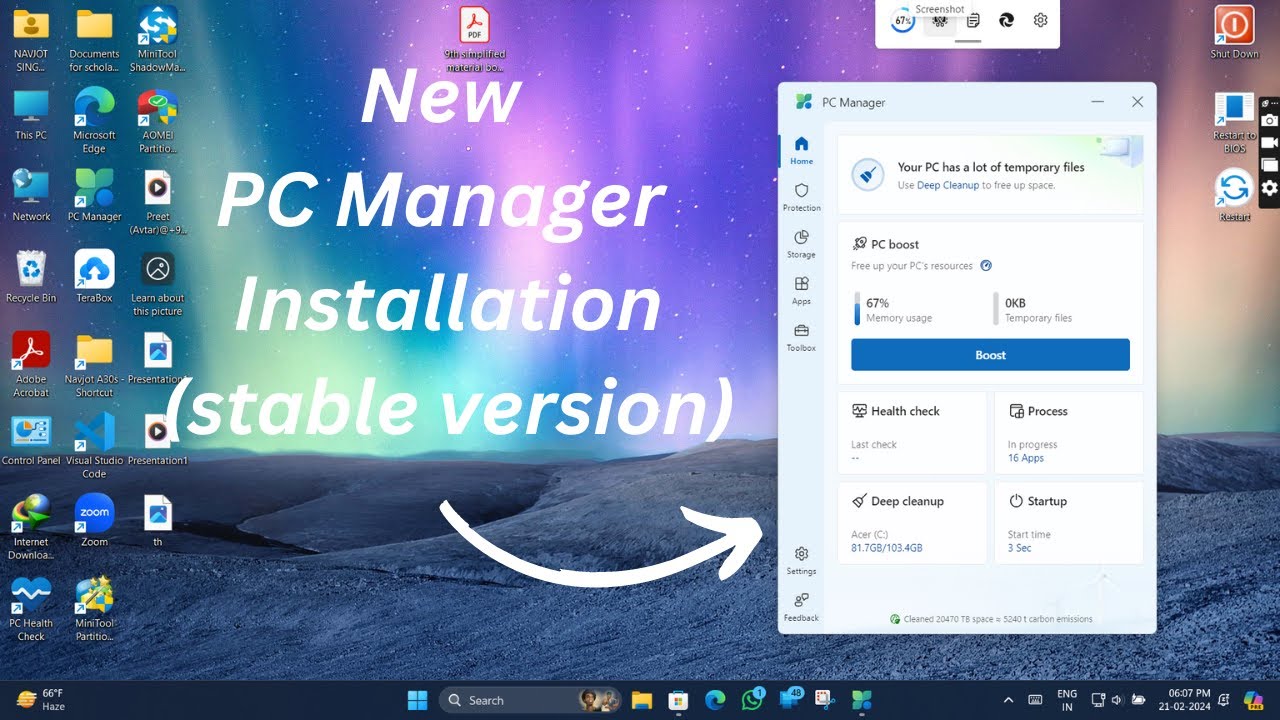Image resolution: width=1280 pixels, height=720 pixels.
Task: Open Snipping Tool from the taskbar
Action: point(825,700)
